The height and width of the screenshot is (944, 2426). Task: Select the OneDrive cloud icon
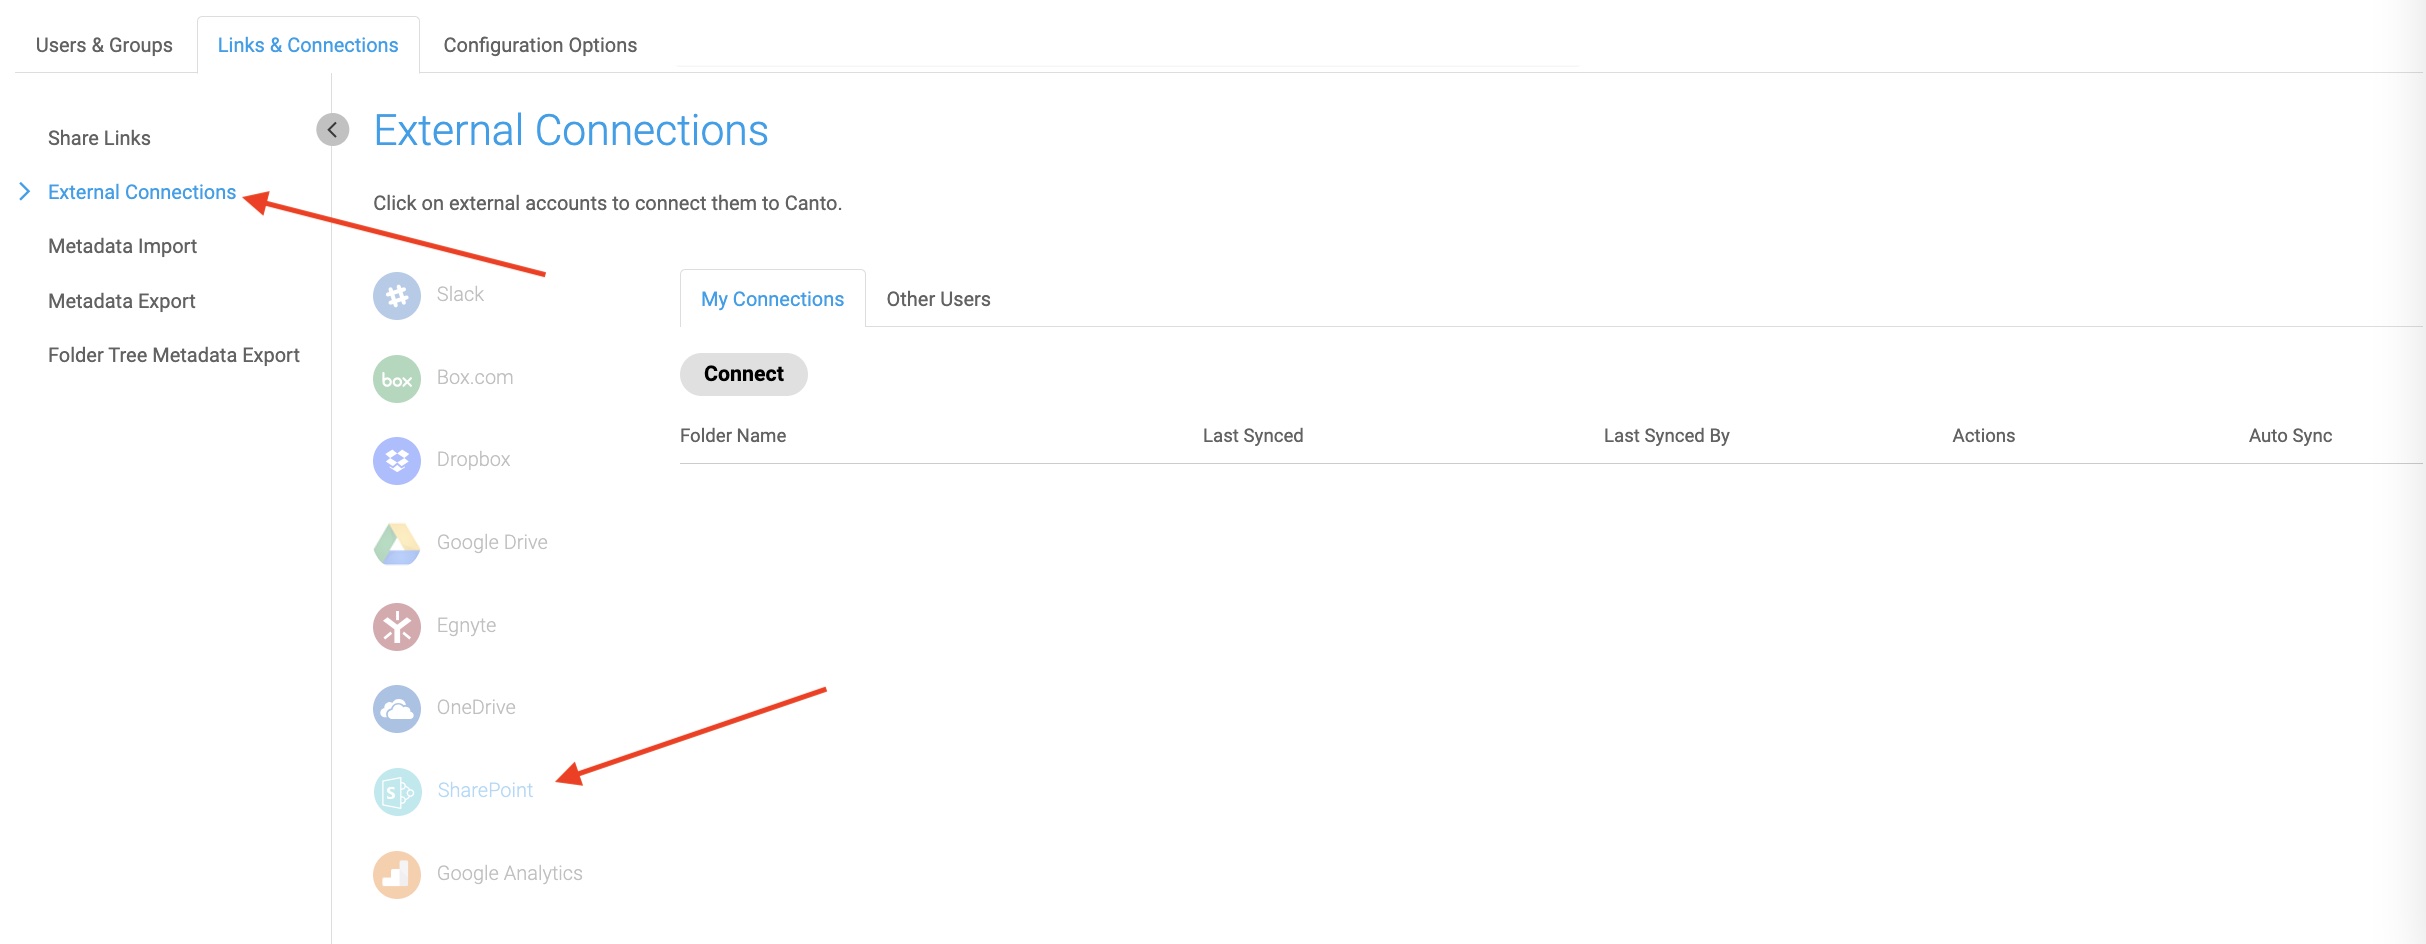point(397,709)
